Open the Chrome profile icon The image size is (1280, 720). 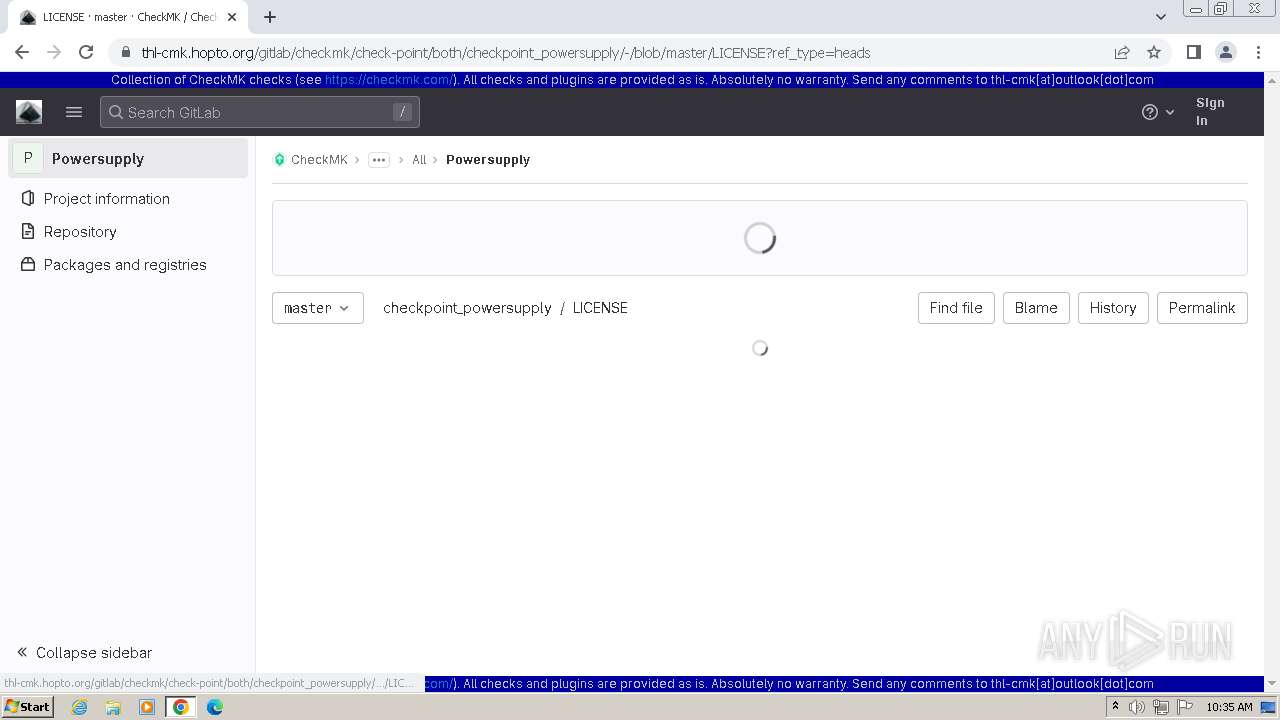coord(1225,53)
